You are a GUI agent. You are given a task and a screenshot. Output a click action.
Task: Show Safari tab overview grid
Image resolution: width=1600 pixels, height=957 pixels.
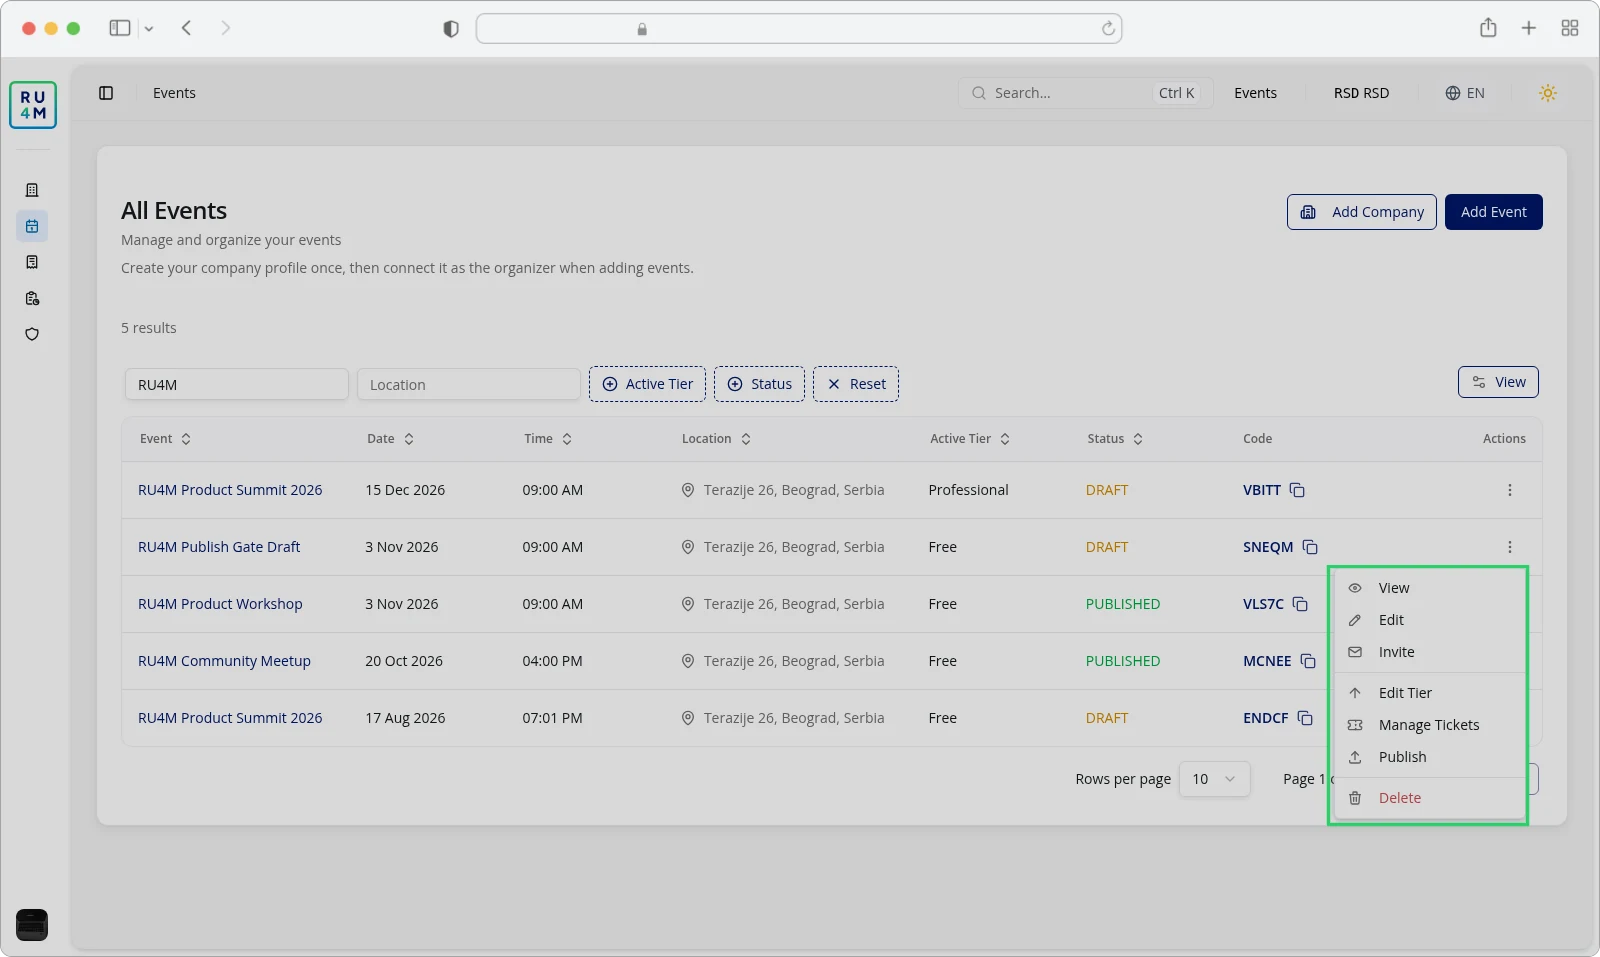coord(1570,28)
